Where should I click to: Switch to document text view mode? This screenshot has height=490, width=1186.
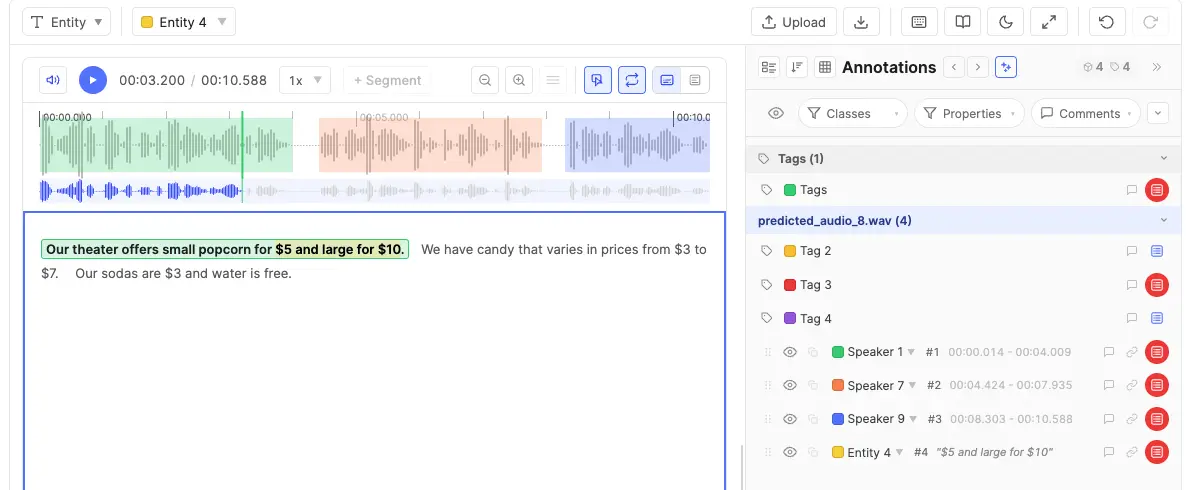coord(695,80)
